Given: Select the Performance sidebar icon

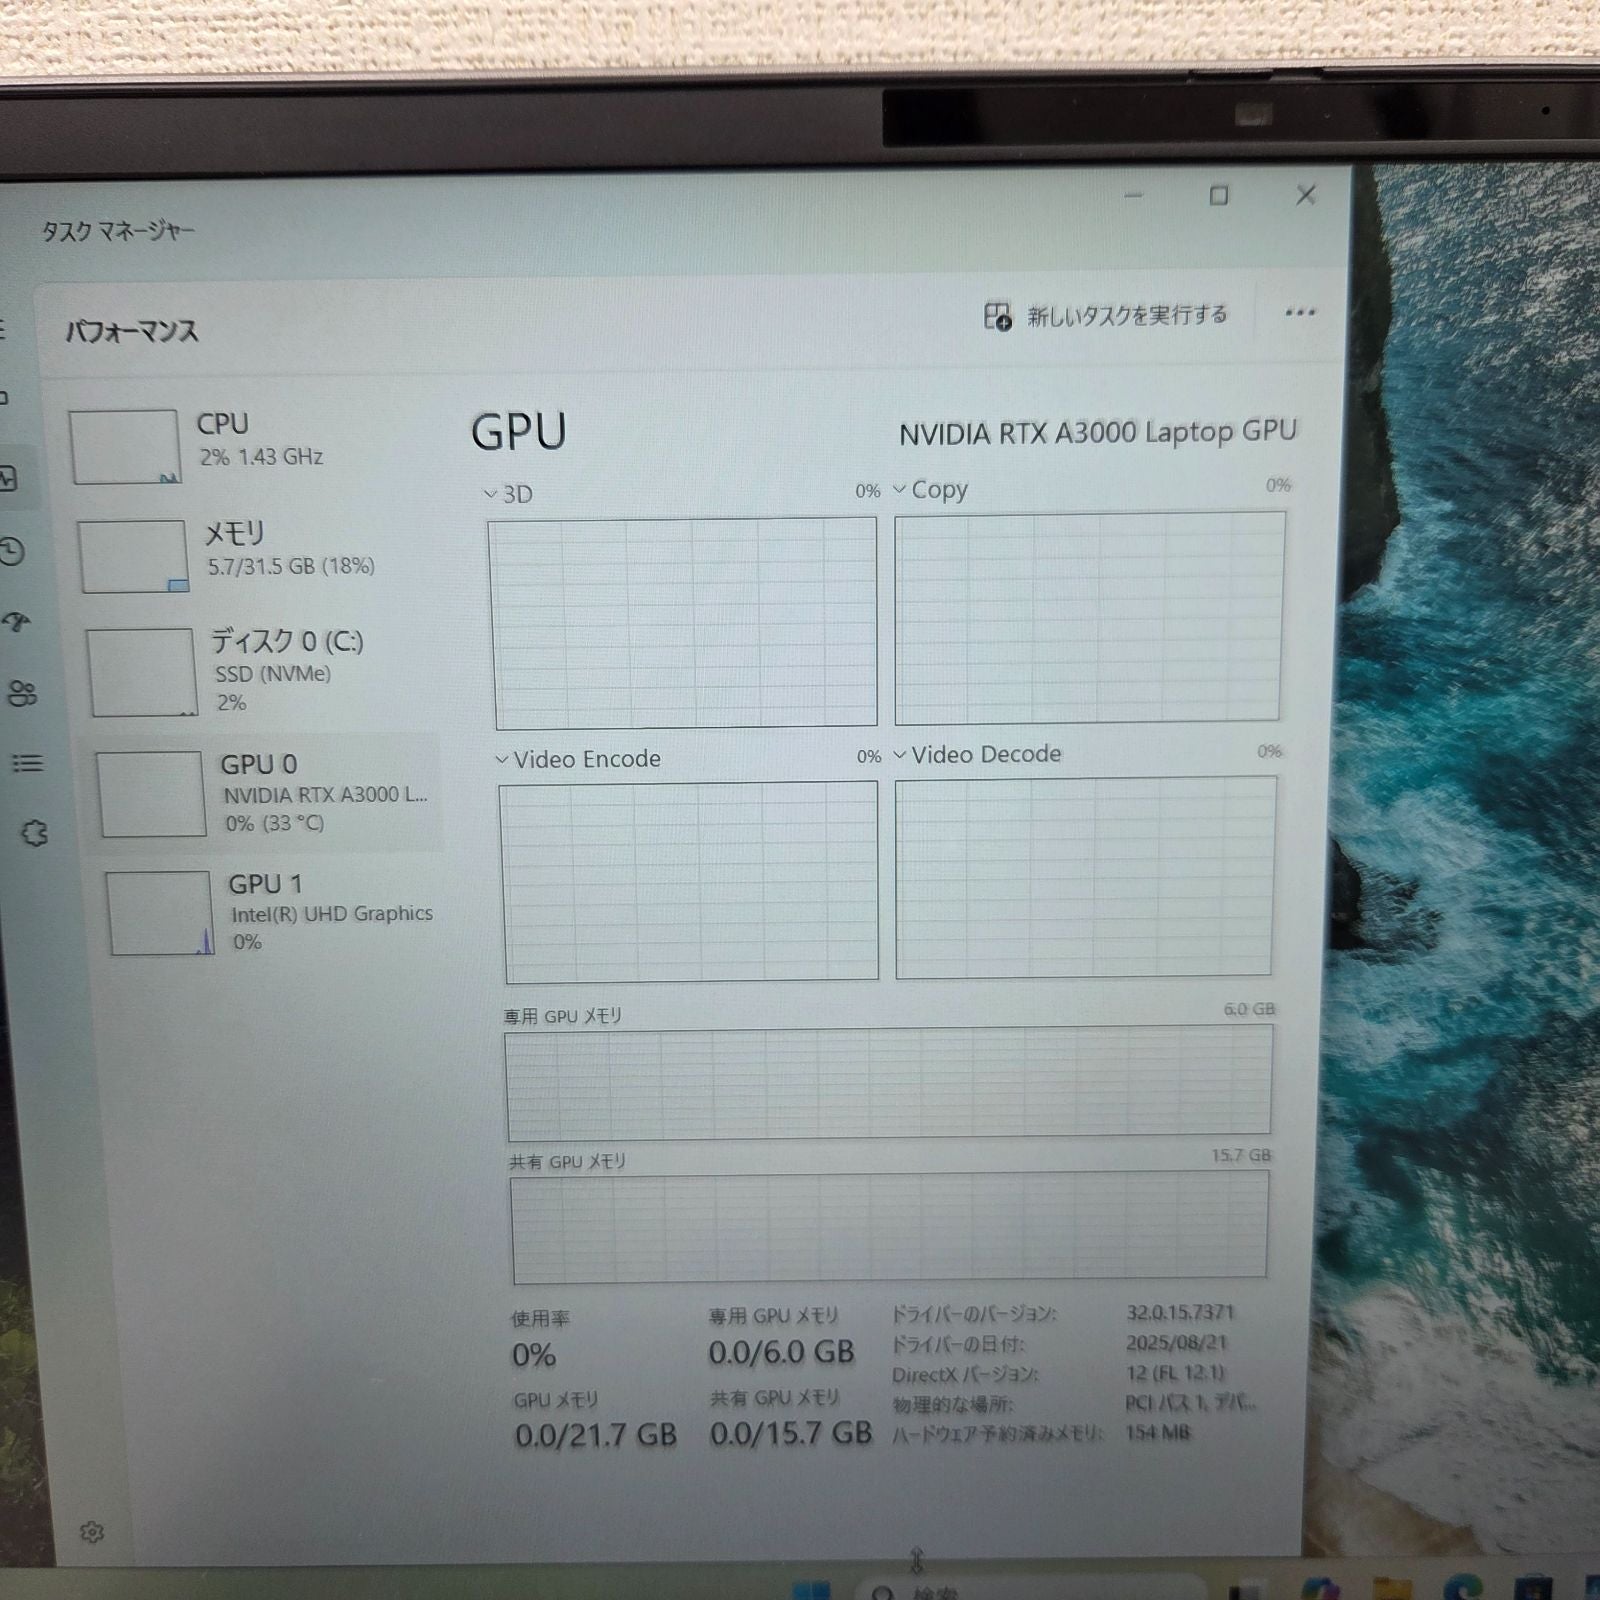Looking at the screenshot, I should tap(8, 478).
